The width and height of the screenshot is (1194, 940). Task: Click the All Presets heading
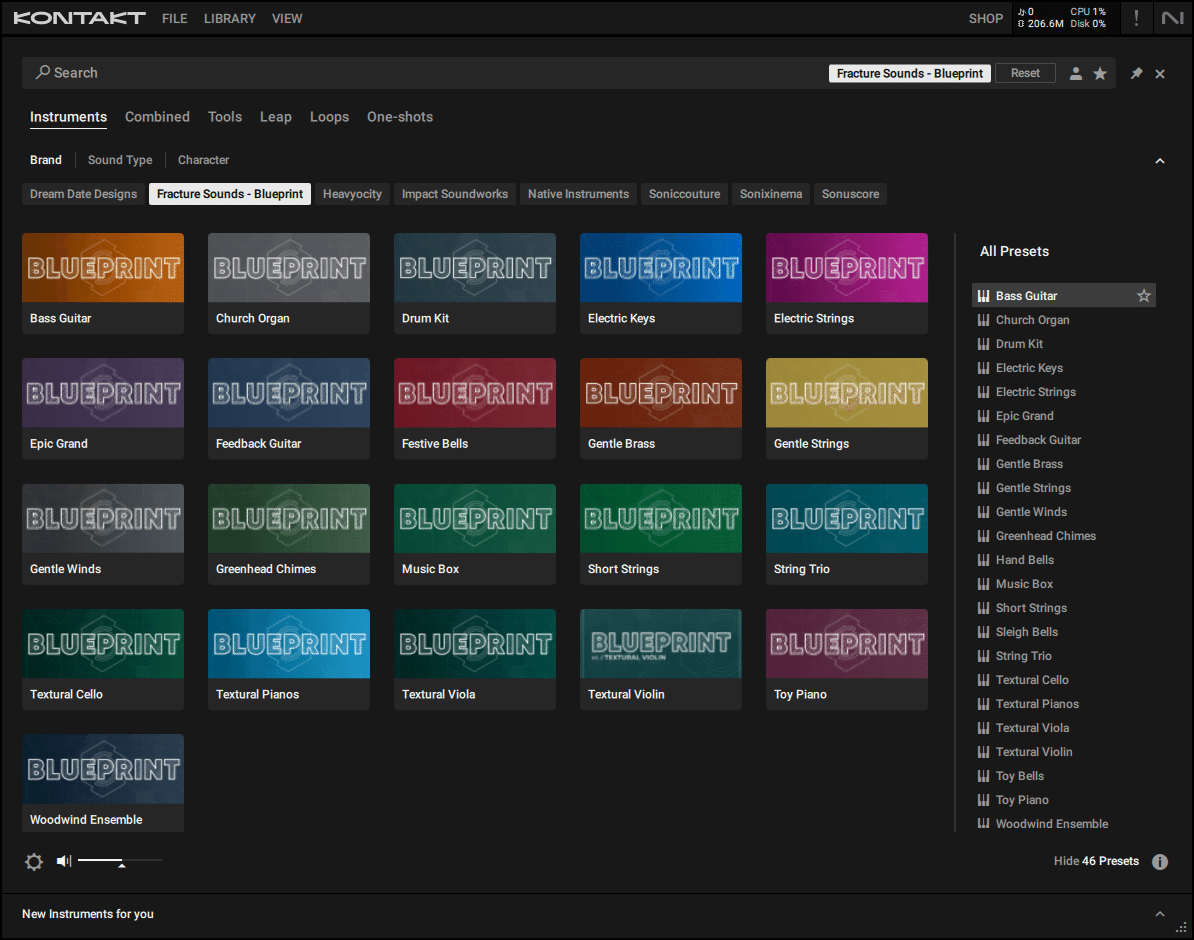pyautogui.click(x=1014, y=251)
